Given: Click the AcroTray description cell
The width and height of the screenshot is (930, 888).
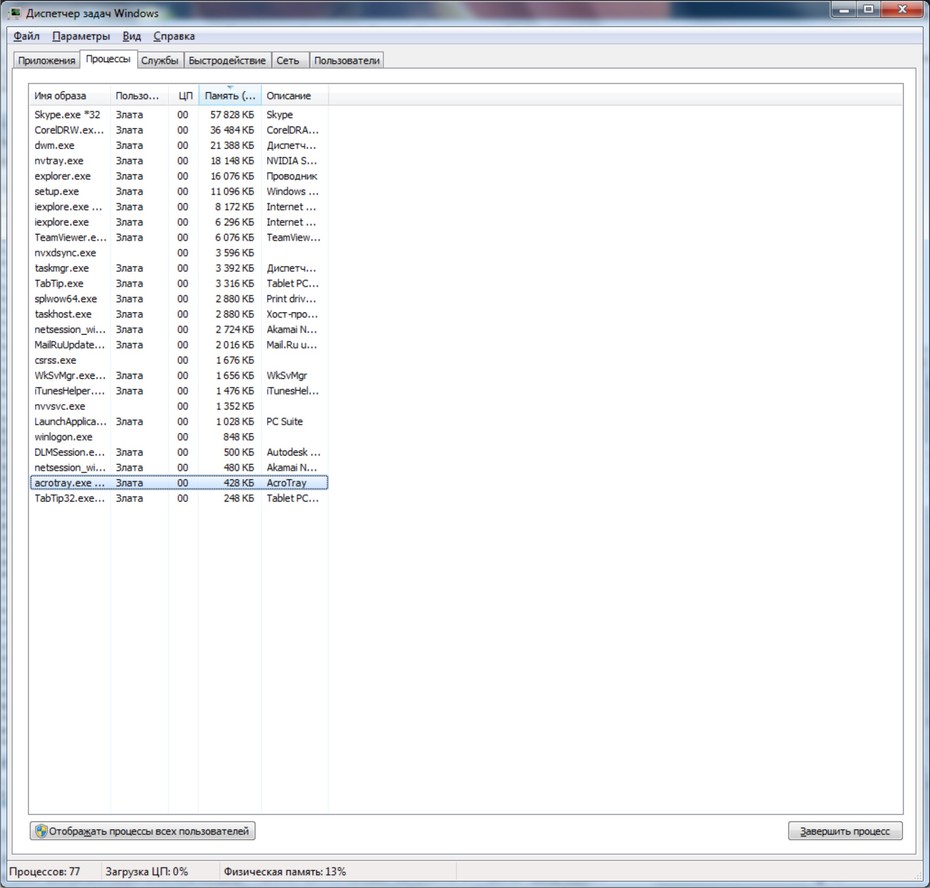Looking at the screenshot, I should (x=286, y=483).
